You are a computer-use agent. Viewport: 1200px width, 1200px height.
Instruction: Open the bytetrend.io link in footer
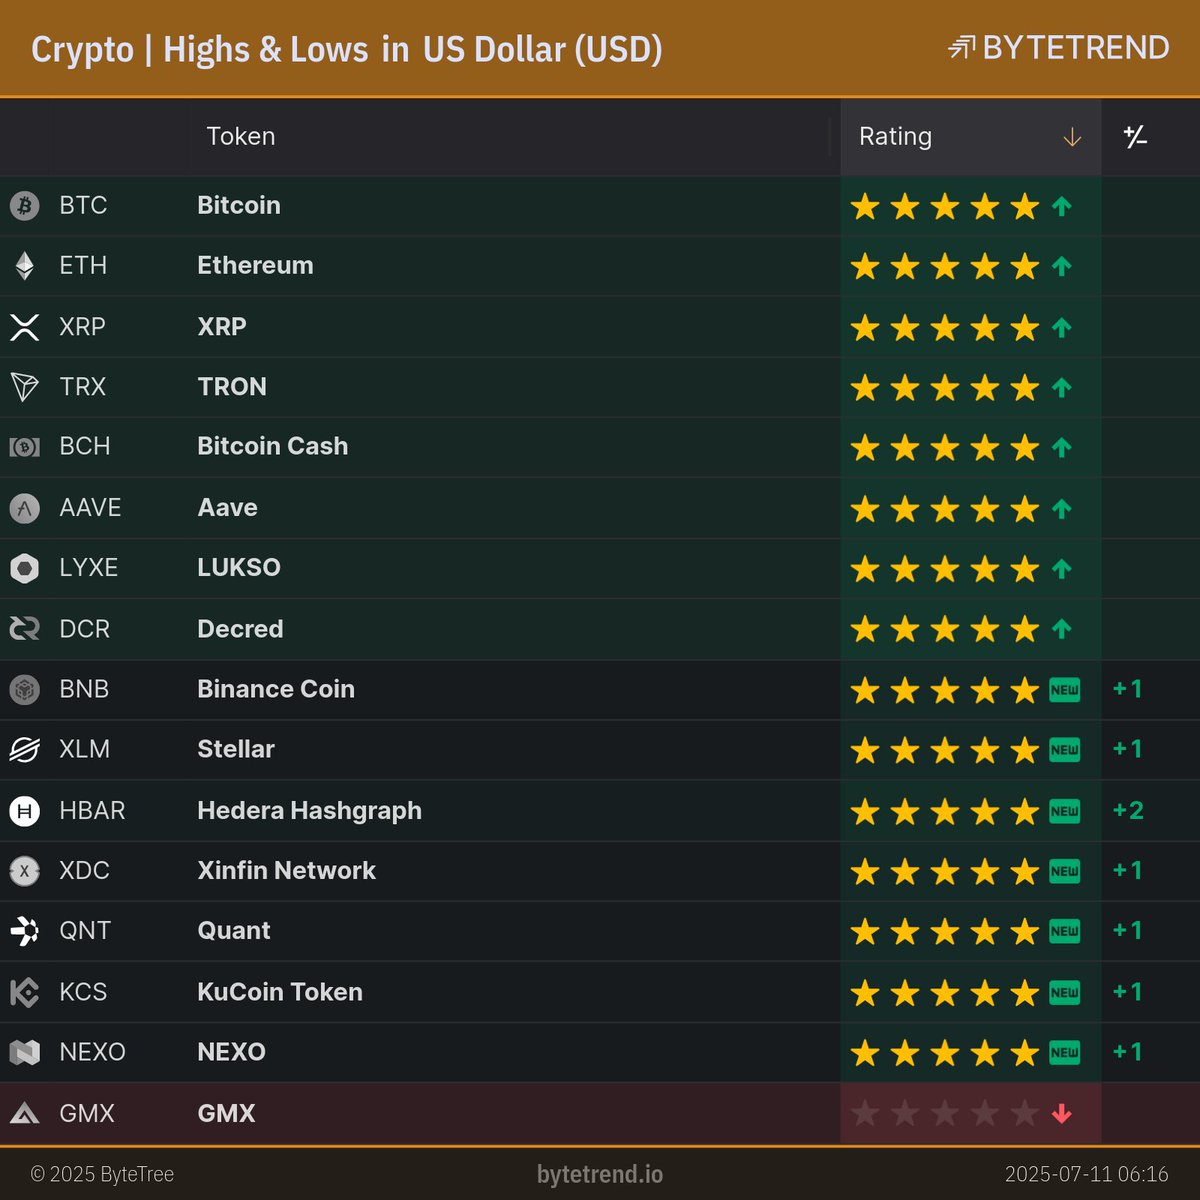[x=600, y=1174]
